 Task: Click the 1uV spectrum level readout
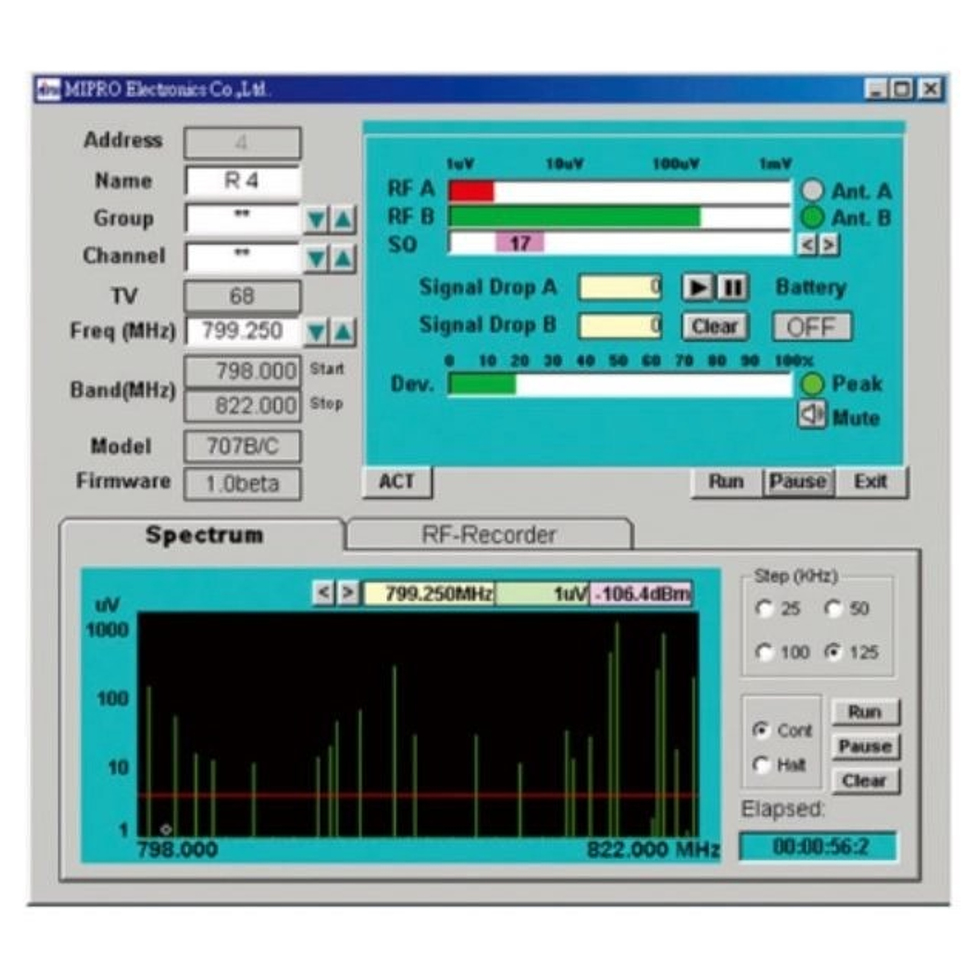542,593
